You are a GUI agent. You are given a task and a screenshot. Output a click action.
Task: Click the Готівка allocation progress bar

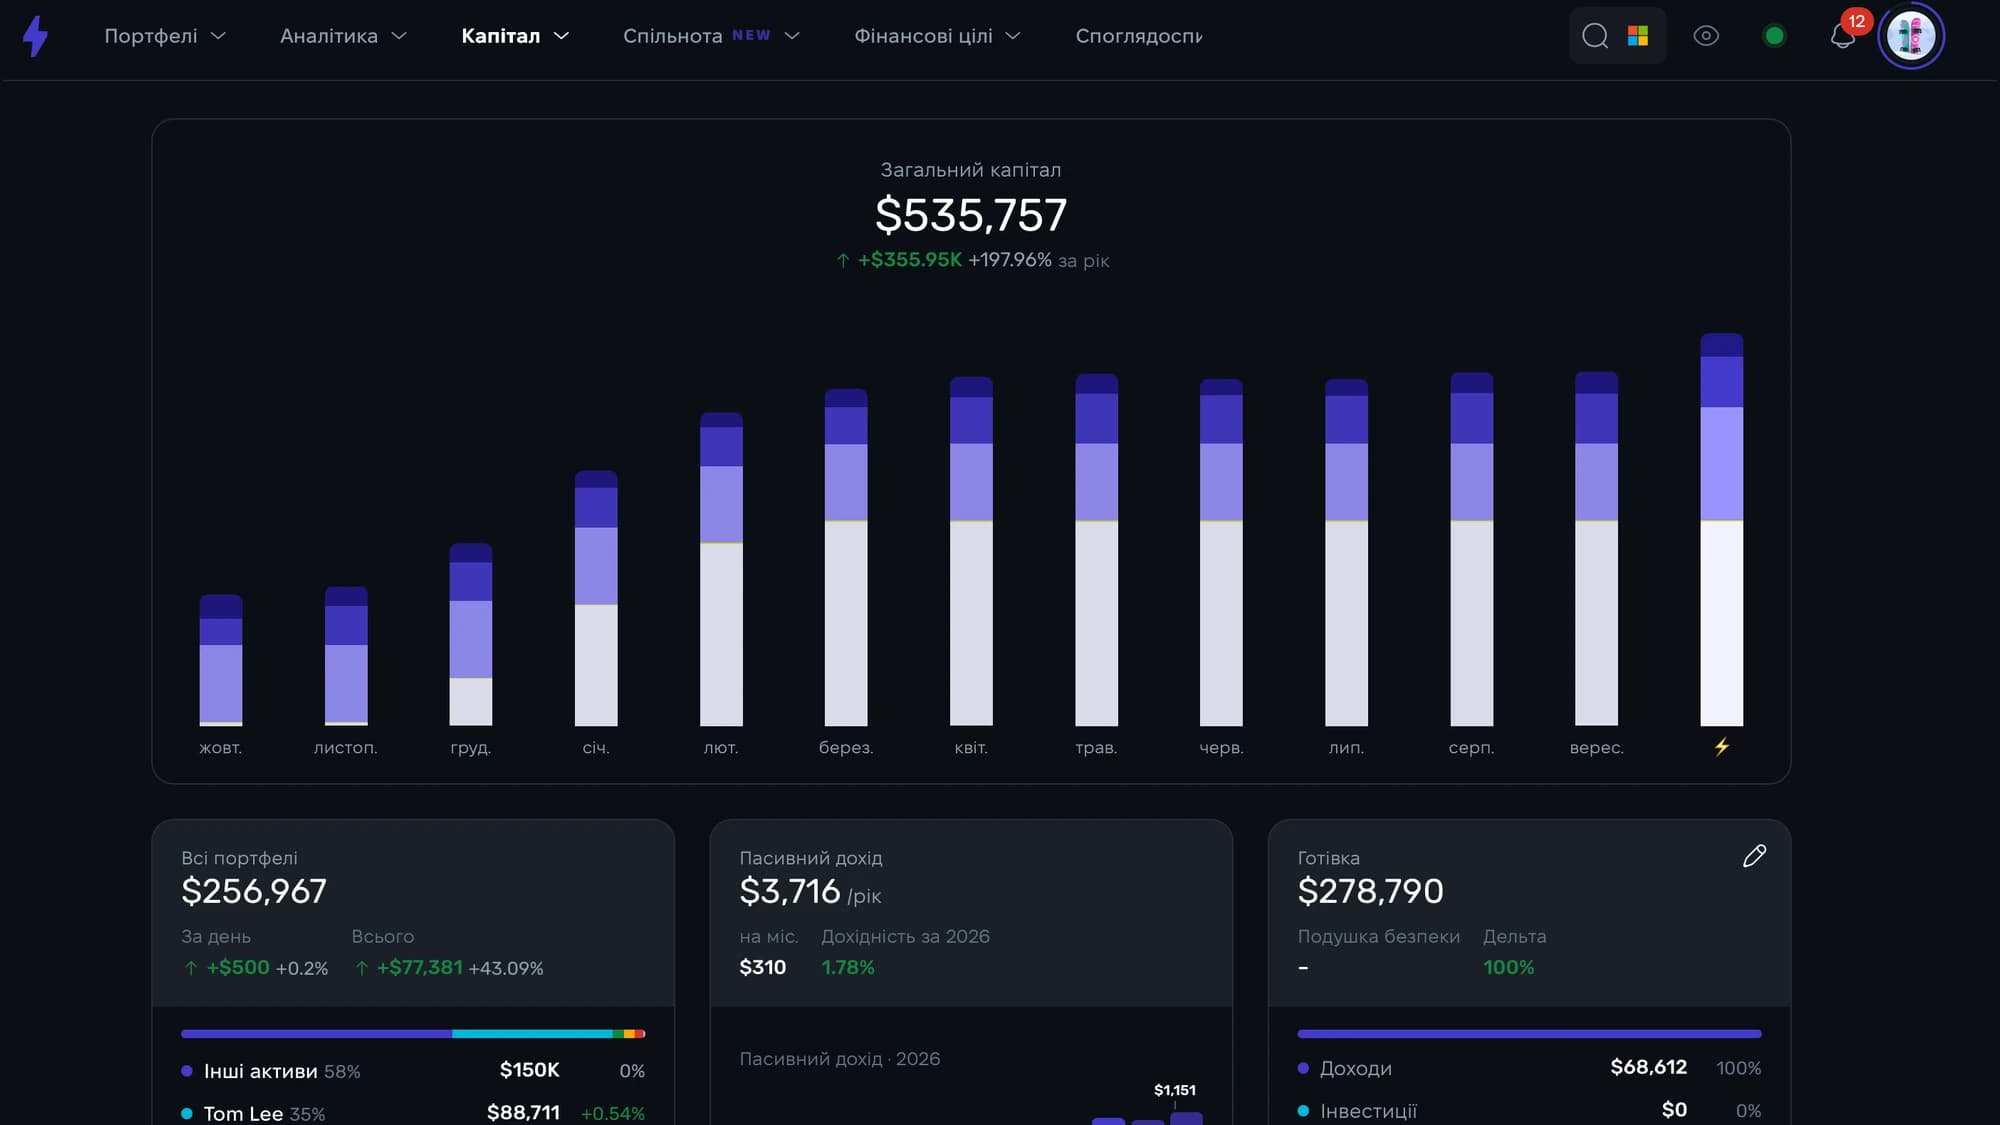(x=1529, y=1033)
